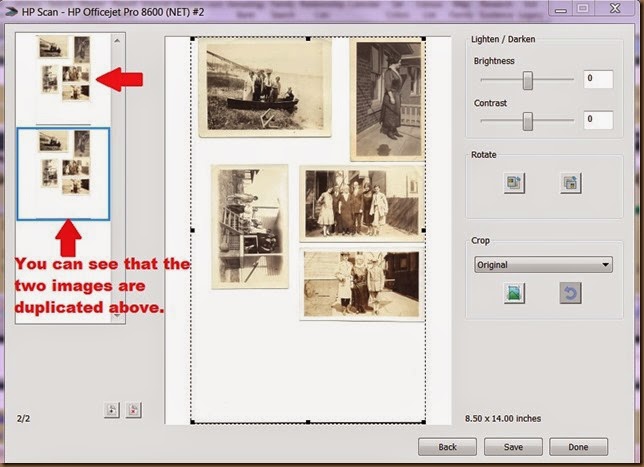Click the Contrast value field
The width and height of the screenshot is (644, 467).
tap(598, 120)
